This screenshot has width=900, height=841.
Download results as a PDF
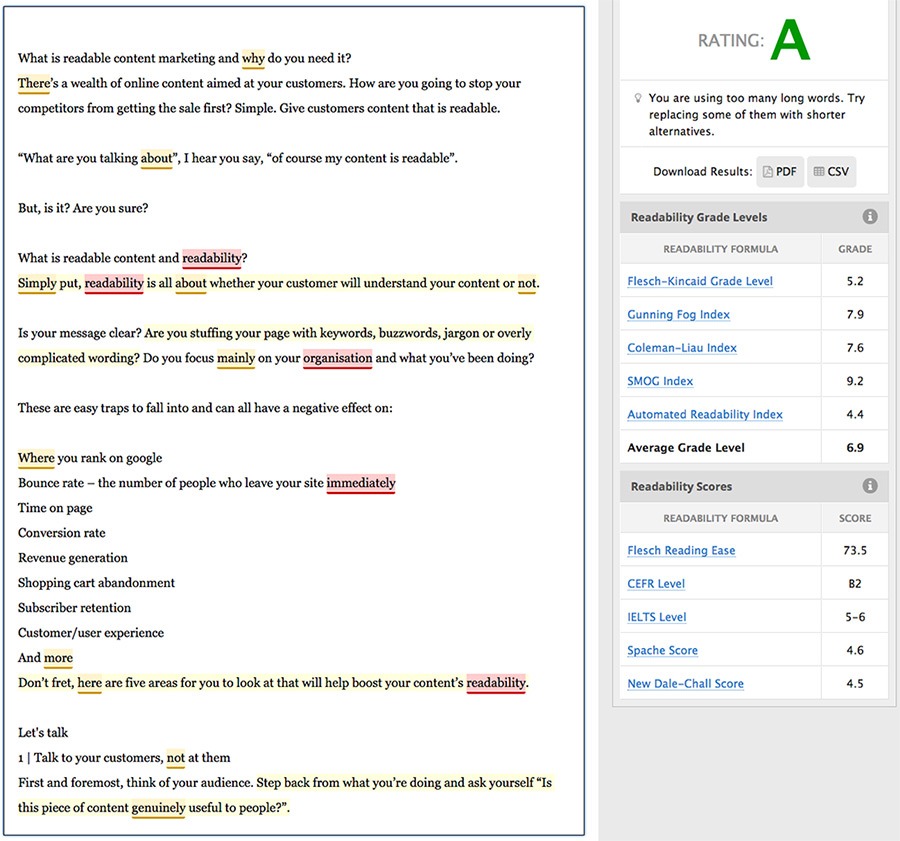(780, 171)
